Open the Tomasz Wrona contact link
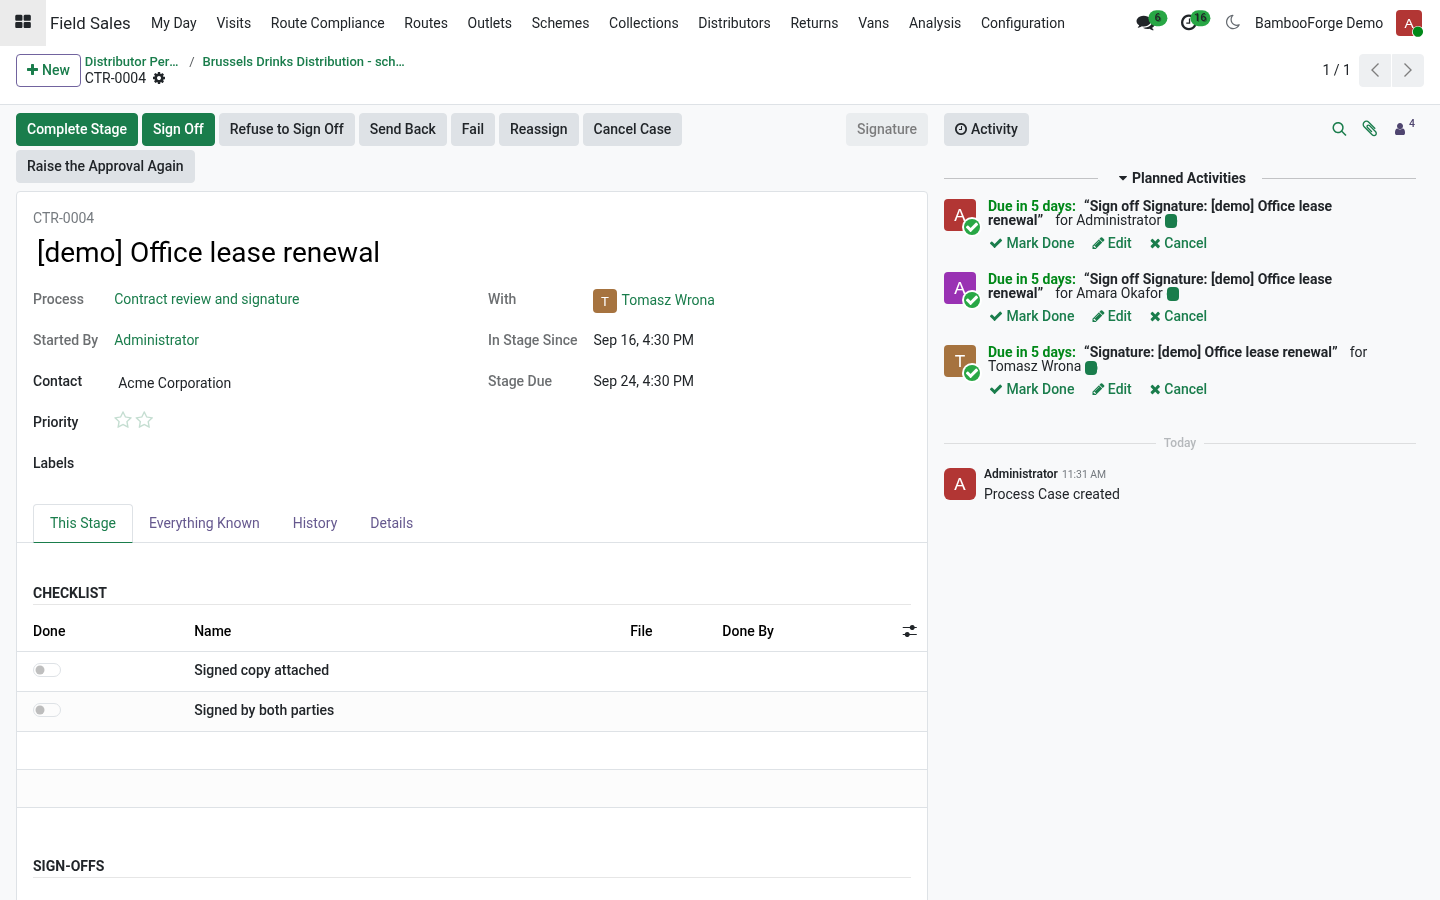 pyautogui.click(x=668, y=300)
